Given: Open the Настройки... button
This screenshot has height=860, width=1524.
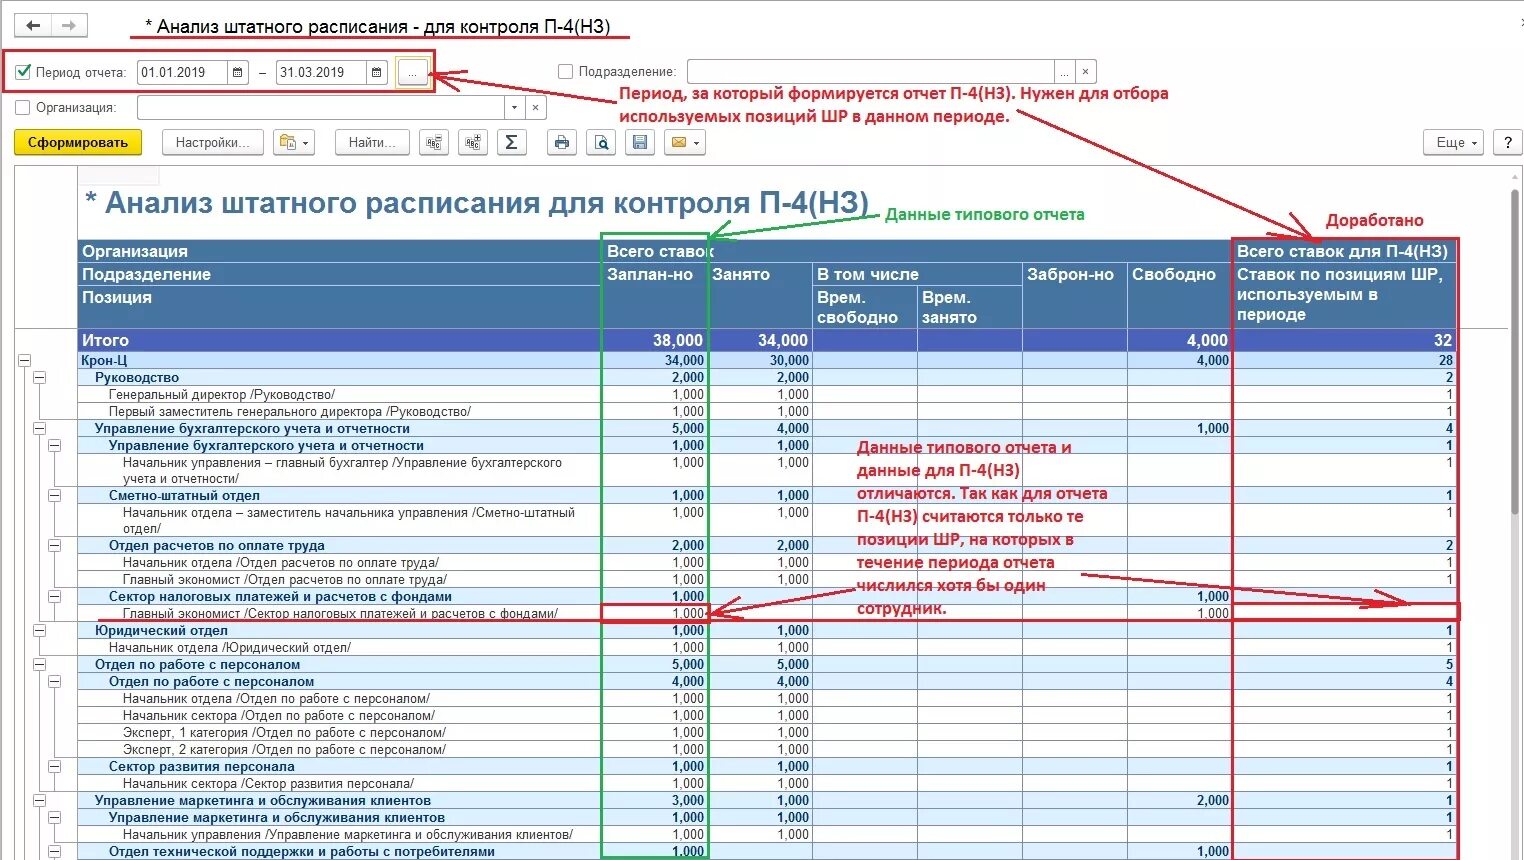Looking at the screenshot, I should tap(213, 143).
